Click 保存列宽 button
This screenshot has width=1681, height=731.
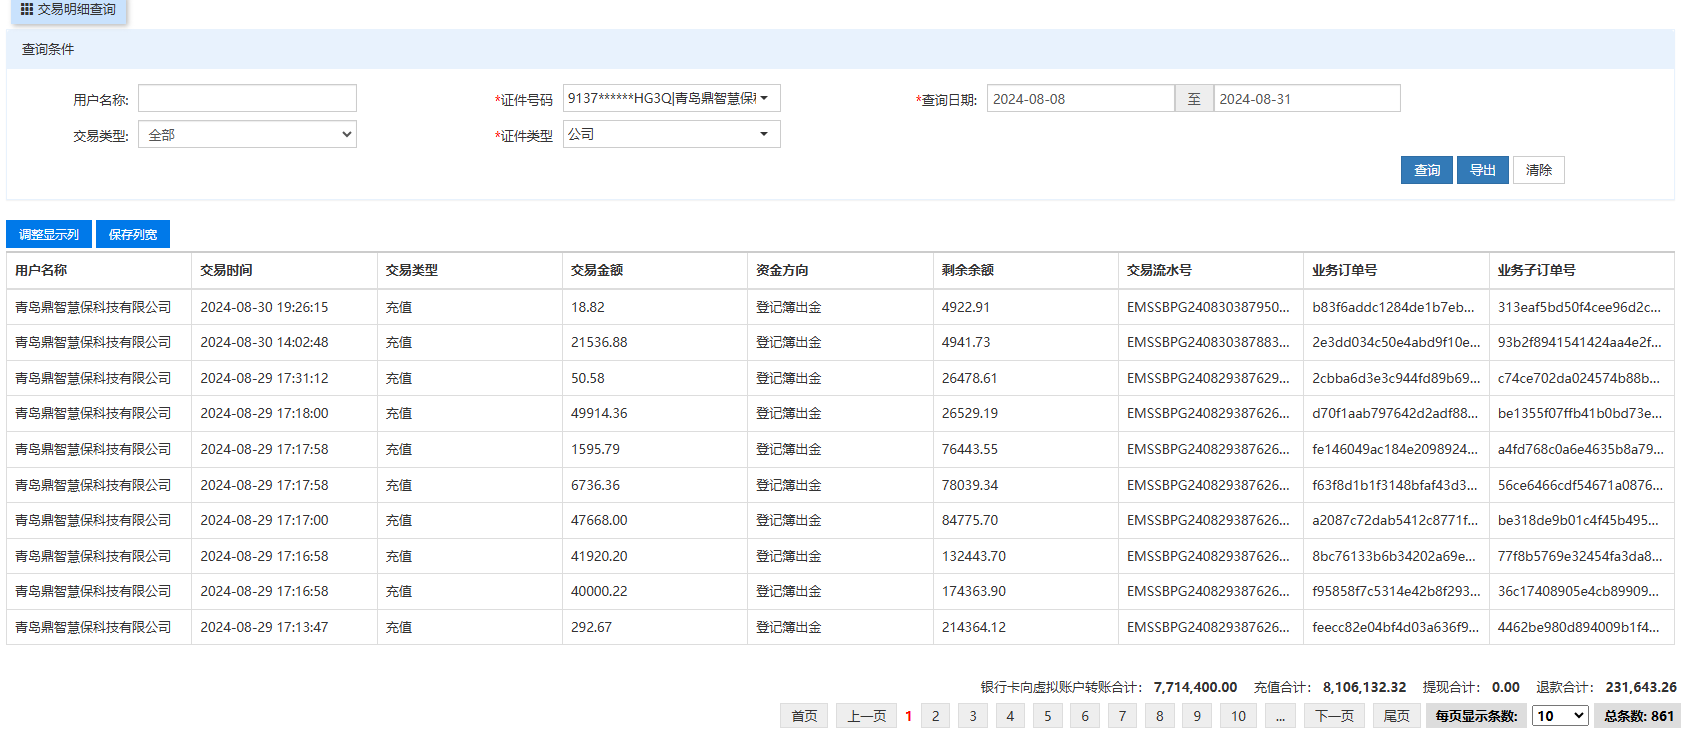pos(133,234)
